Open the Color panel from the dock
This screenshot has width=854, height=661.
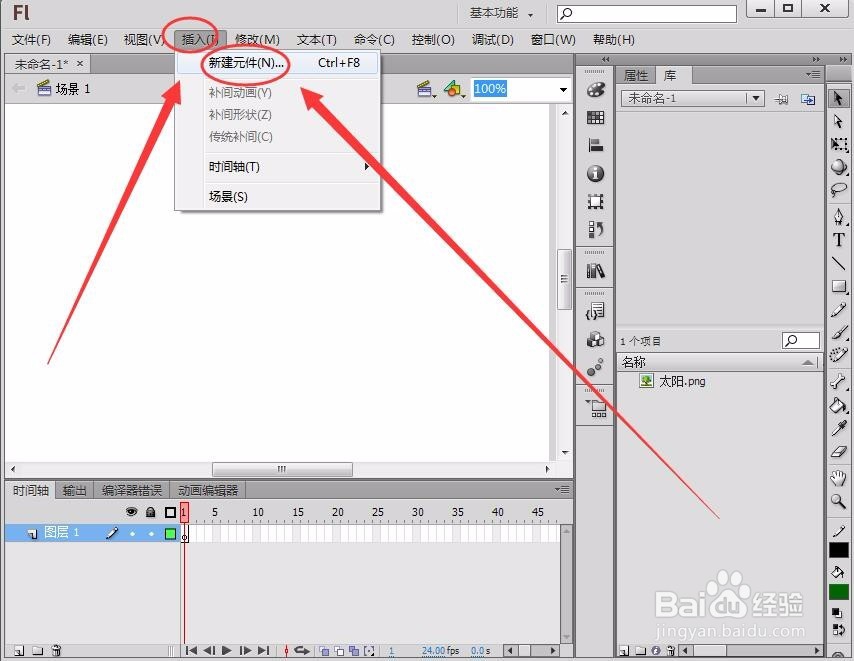(596, 91)
